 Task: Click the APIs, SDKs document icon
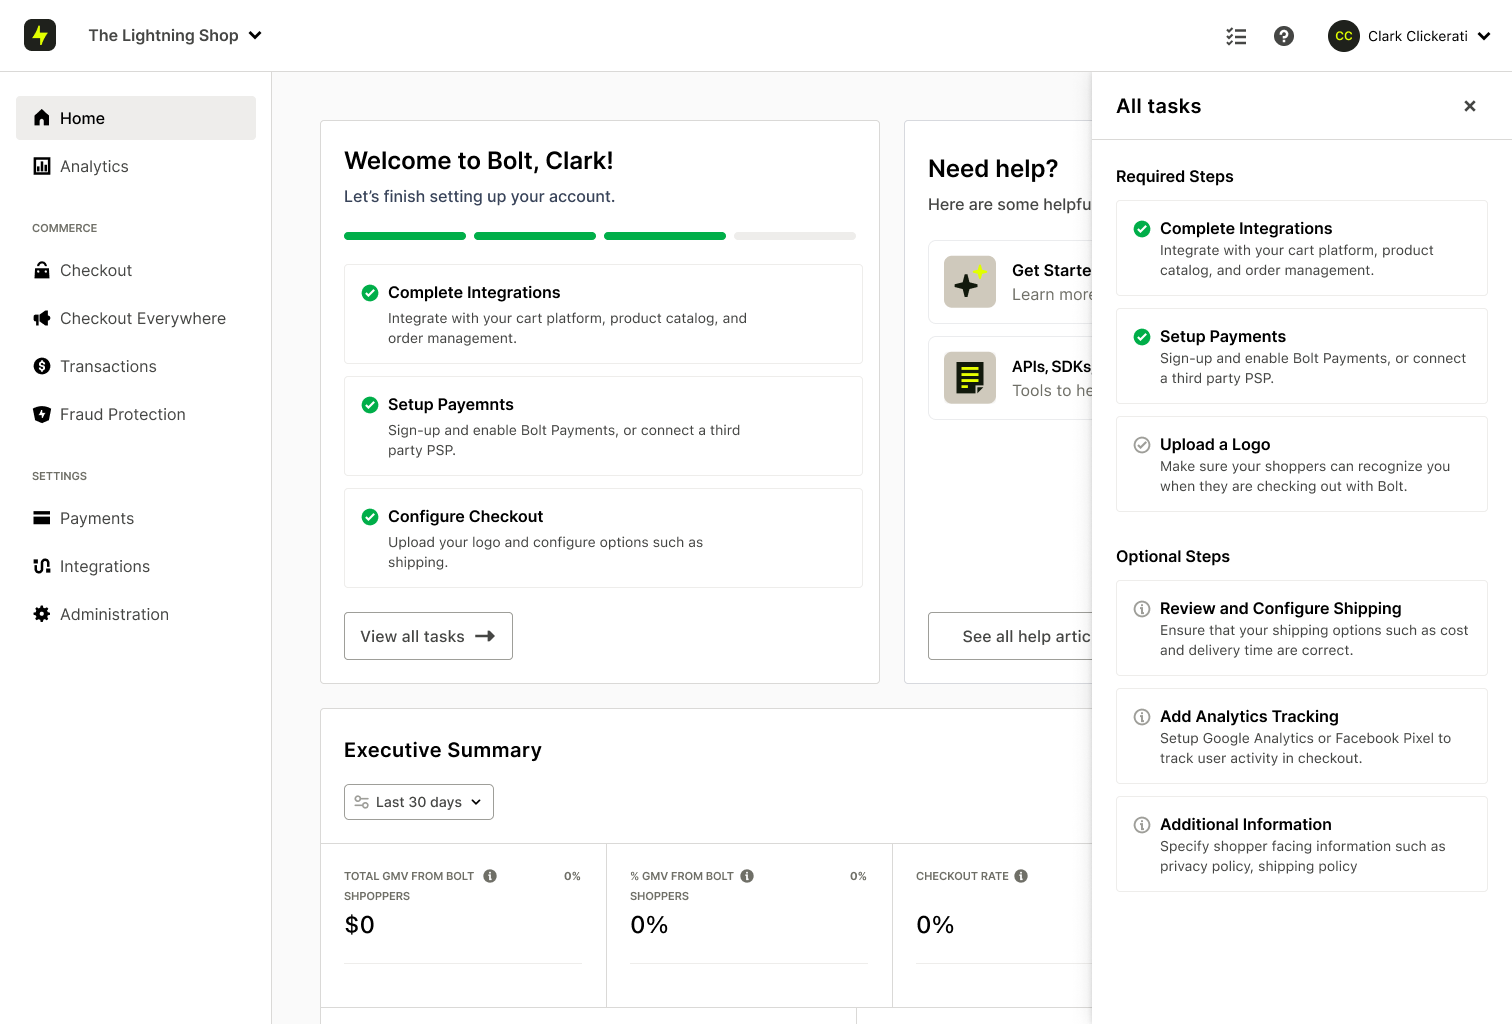point(969,378)
